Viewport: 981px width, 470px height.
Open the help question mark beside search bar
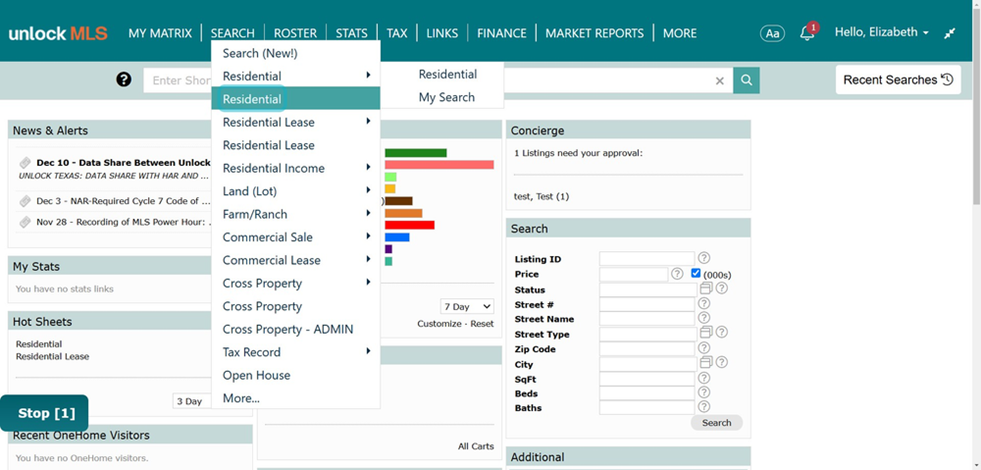click(124, 79)
